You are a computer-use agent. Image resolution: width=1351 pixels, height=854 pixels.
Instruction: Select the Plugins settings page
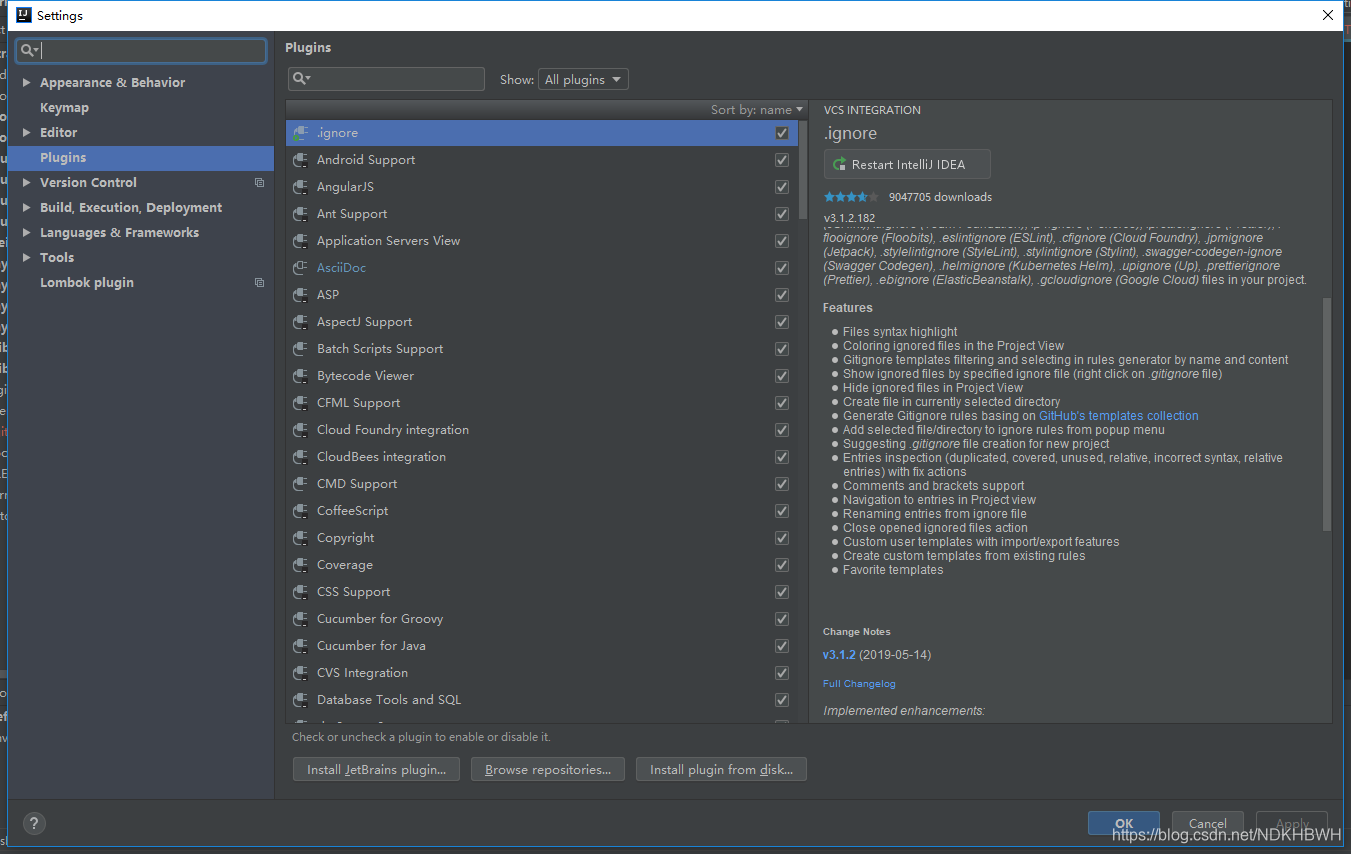[141, 158]
